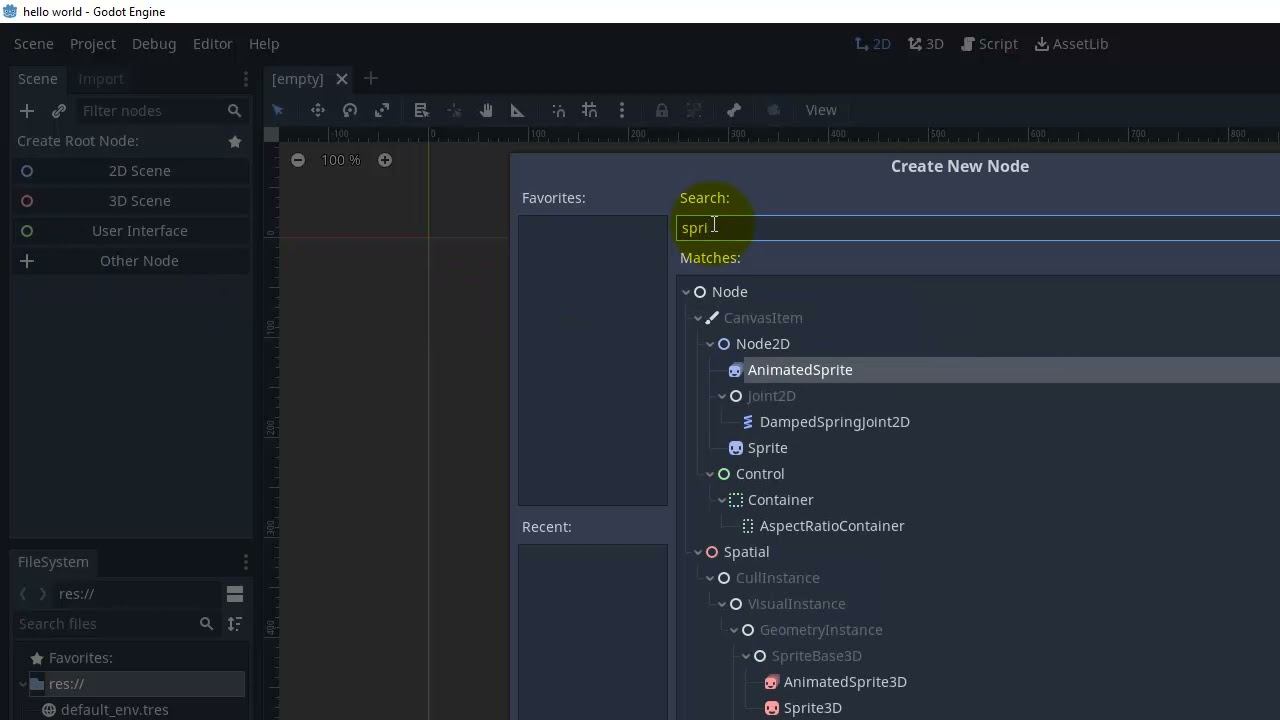1280x720 pixels.
Task: Add a new scene tab
Action: pos(371,79)
